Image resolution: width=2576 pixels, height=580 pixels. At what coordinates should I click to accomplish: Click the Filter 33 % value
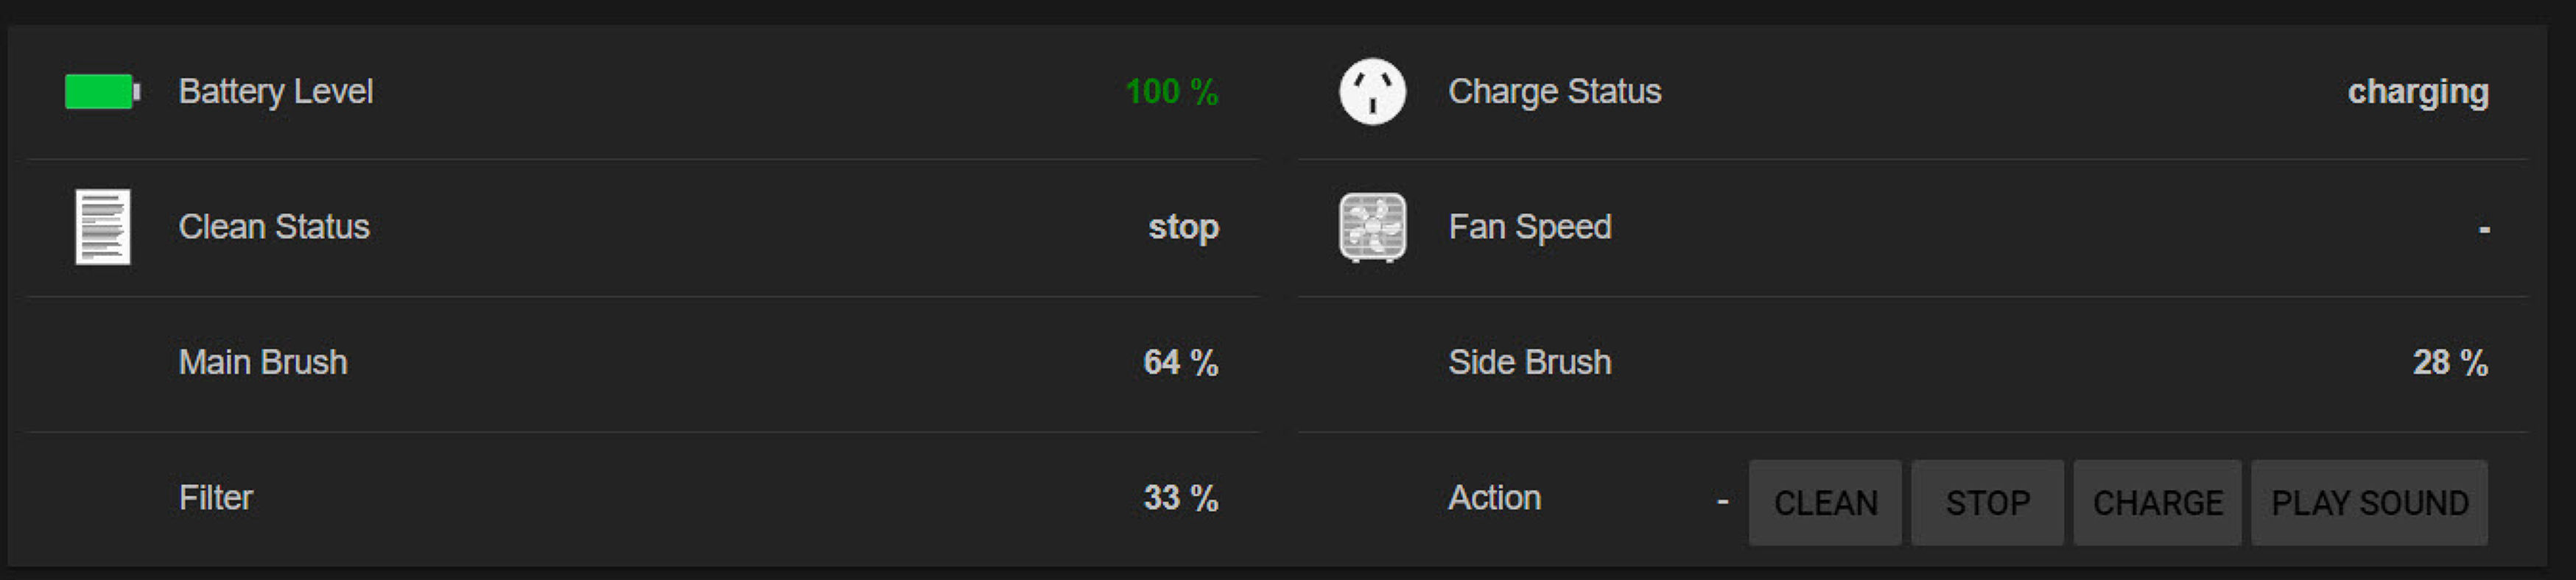(1180, 498)
